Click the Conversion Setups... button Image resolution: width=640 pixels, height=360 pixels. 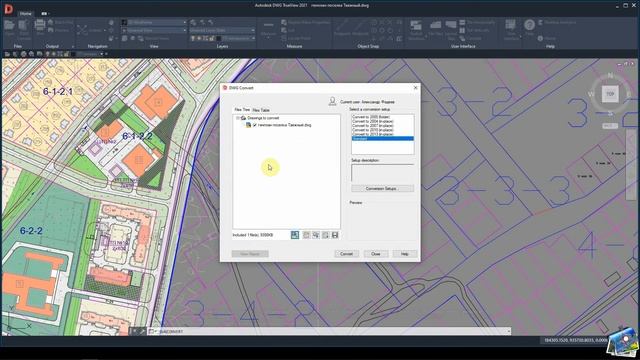pos(382,189)
